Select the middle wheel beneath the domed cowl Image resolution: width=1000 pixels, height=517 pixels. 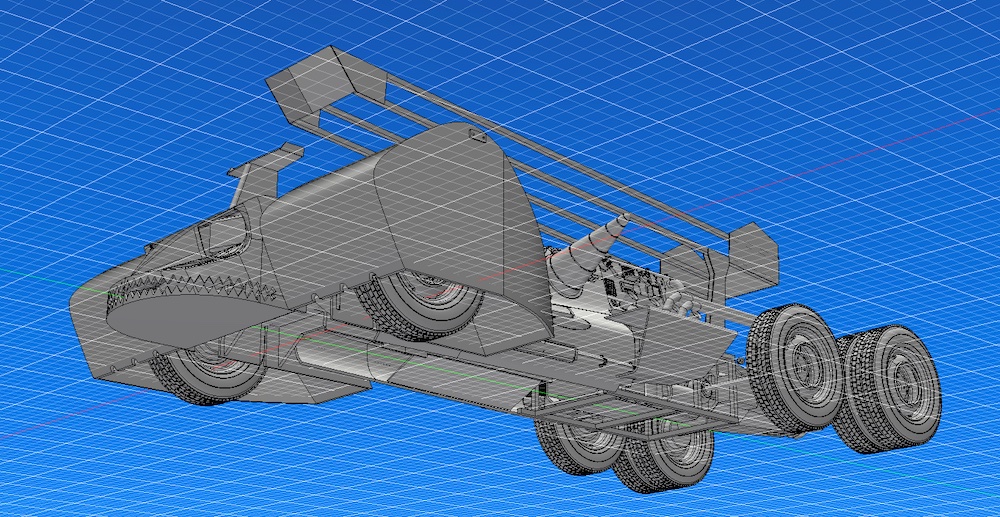[x=418, y=303]
